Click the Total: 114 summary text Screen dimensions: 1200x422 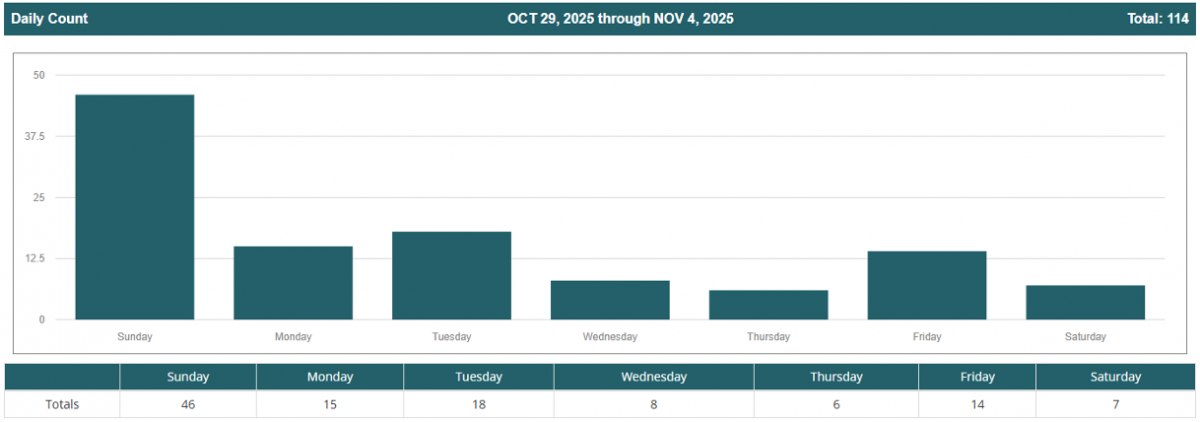(1157, 19)
